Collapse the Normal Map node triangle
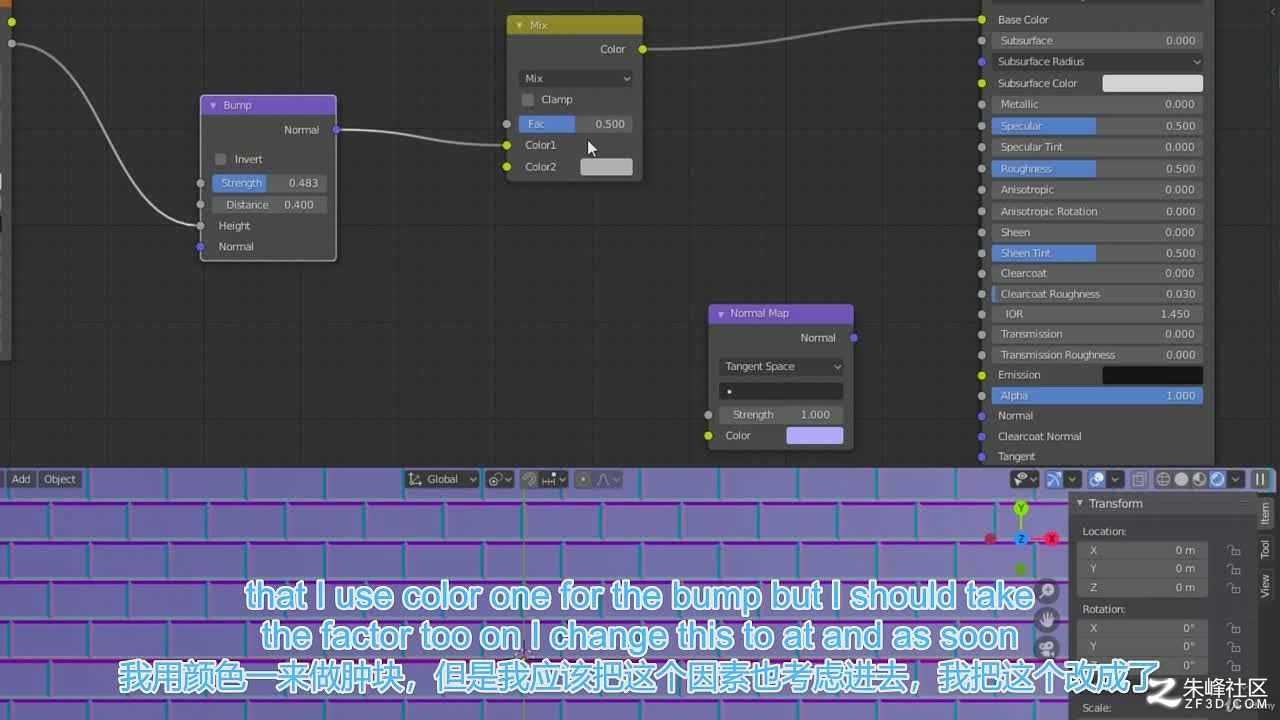 pyautogui.click(x=719, y=314)
